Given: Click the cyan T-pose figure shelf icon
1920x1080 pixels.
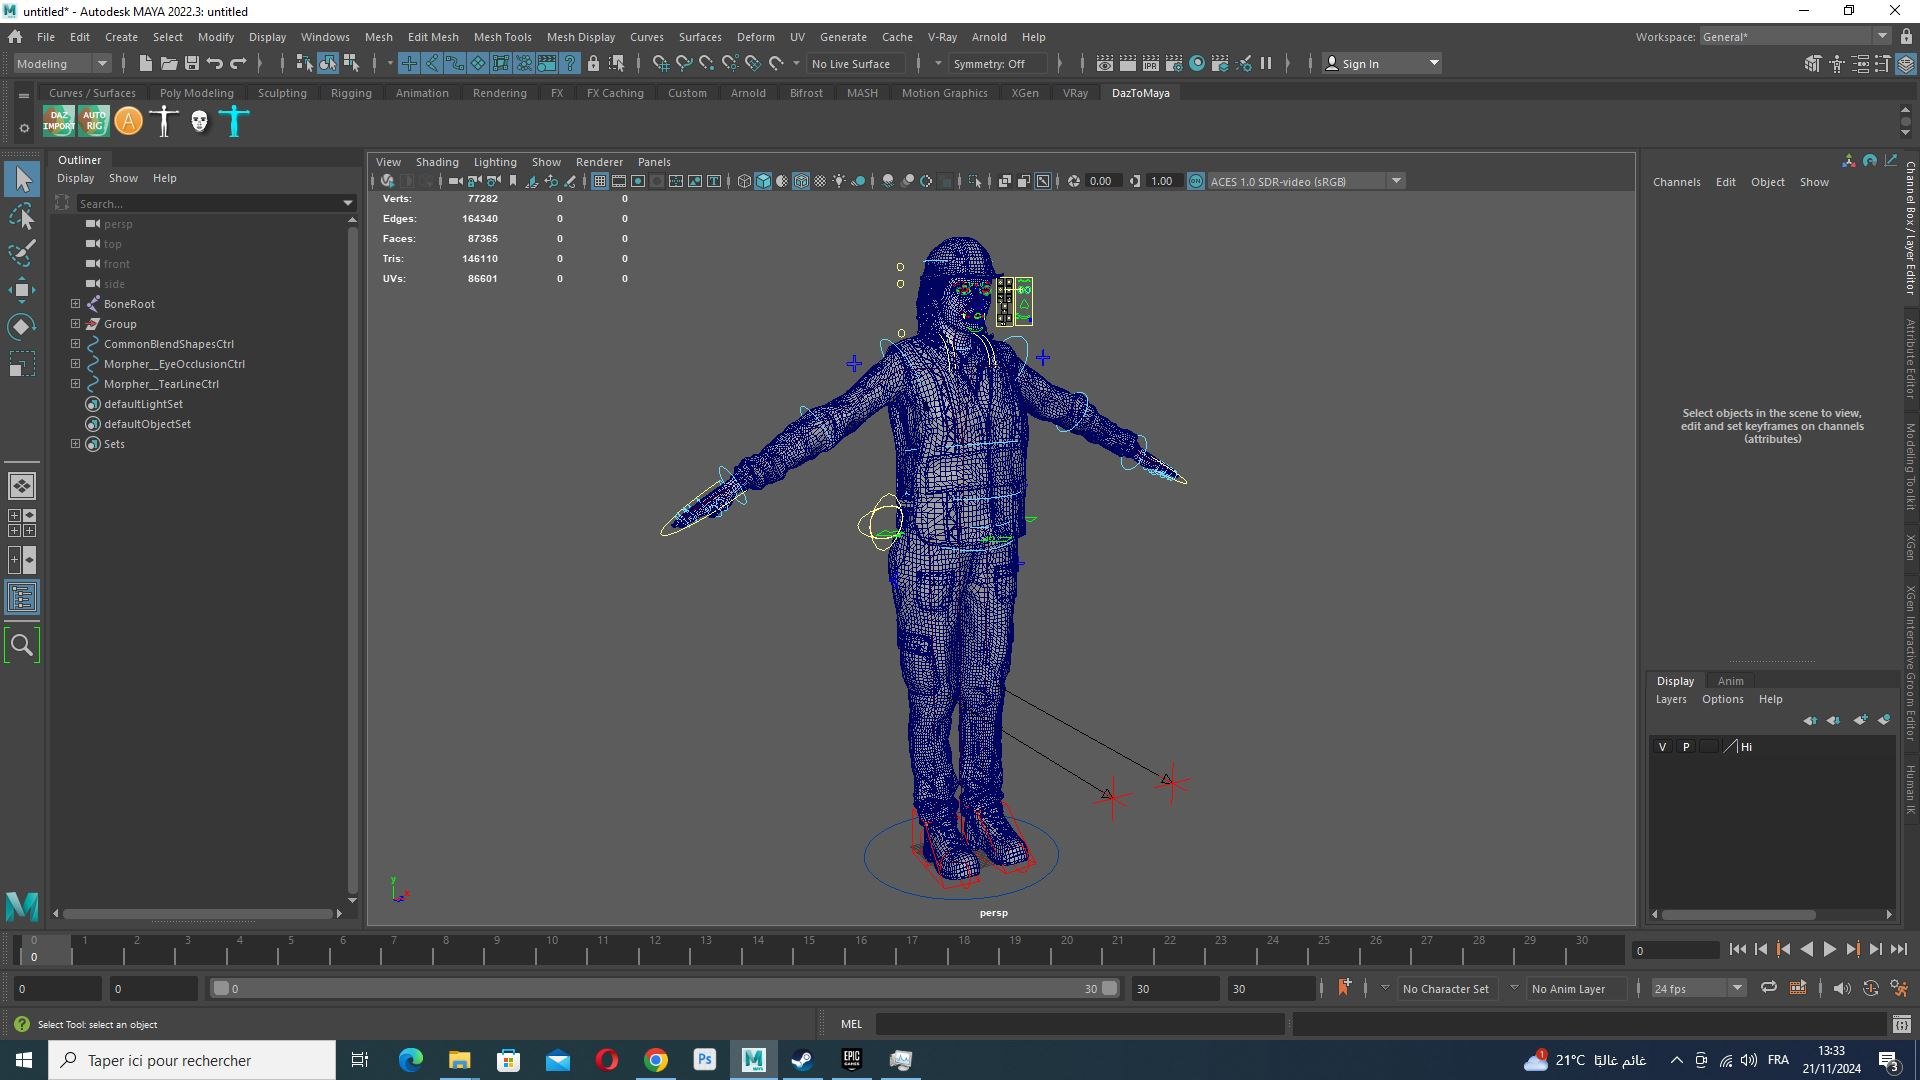Looking at the screenshot, I should pyautogui.click(x=234, y=121).
